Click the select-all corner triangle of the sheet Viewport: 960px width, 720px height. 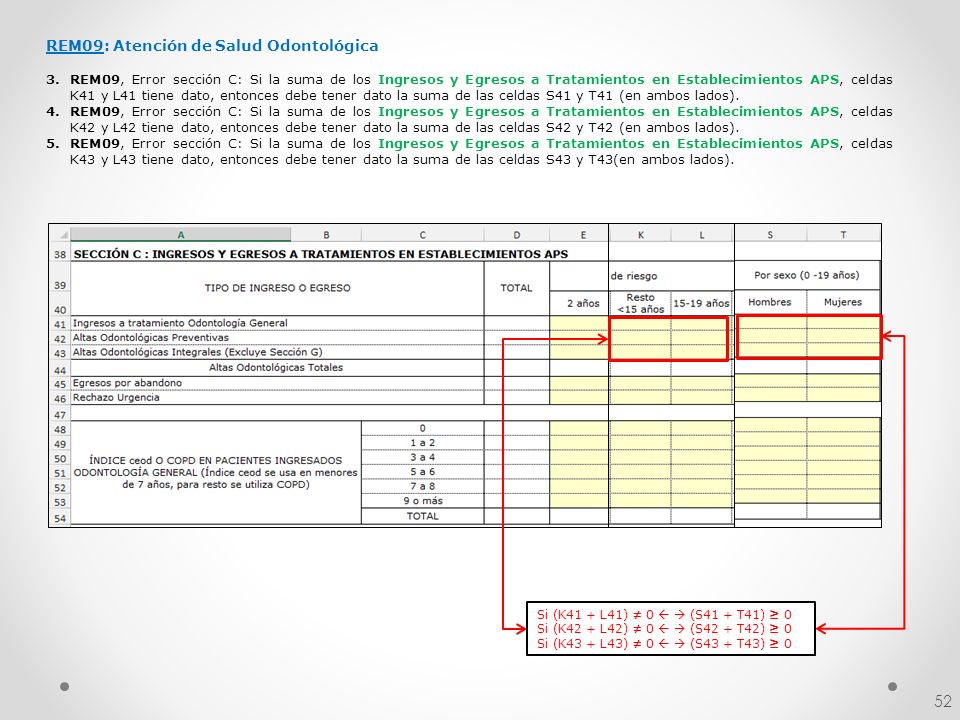tap(61, 234)
